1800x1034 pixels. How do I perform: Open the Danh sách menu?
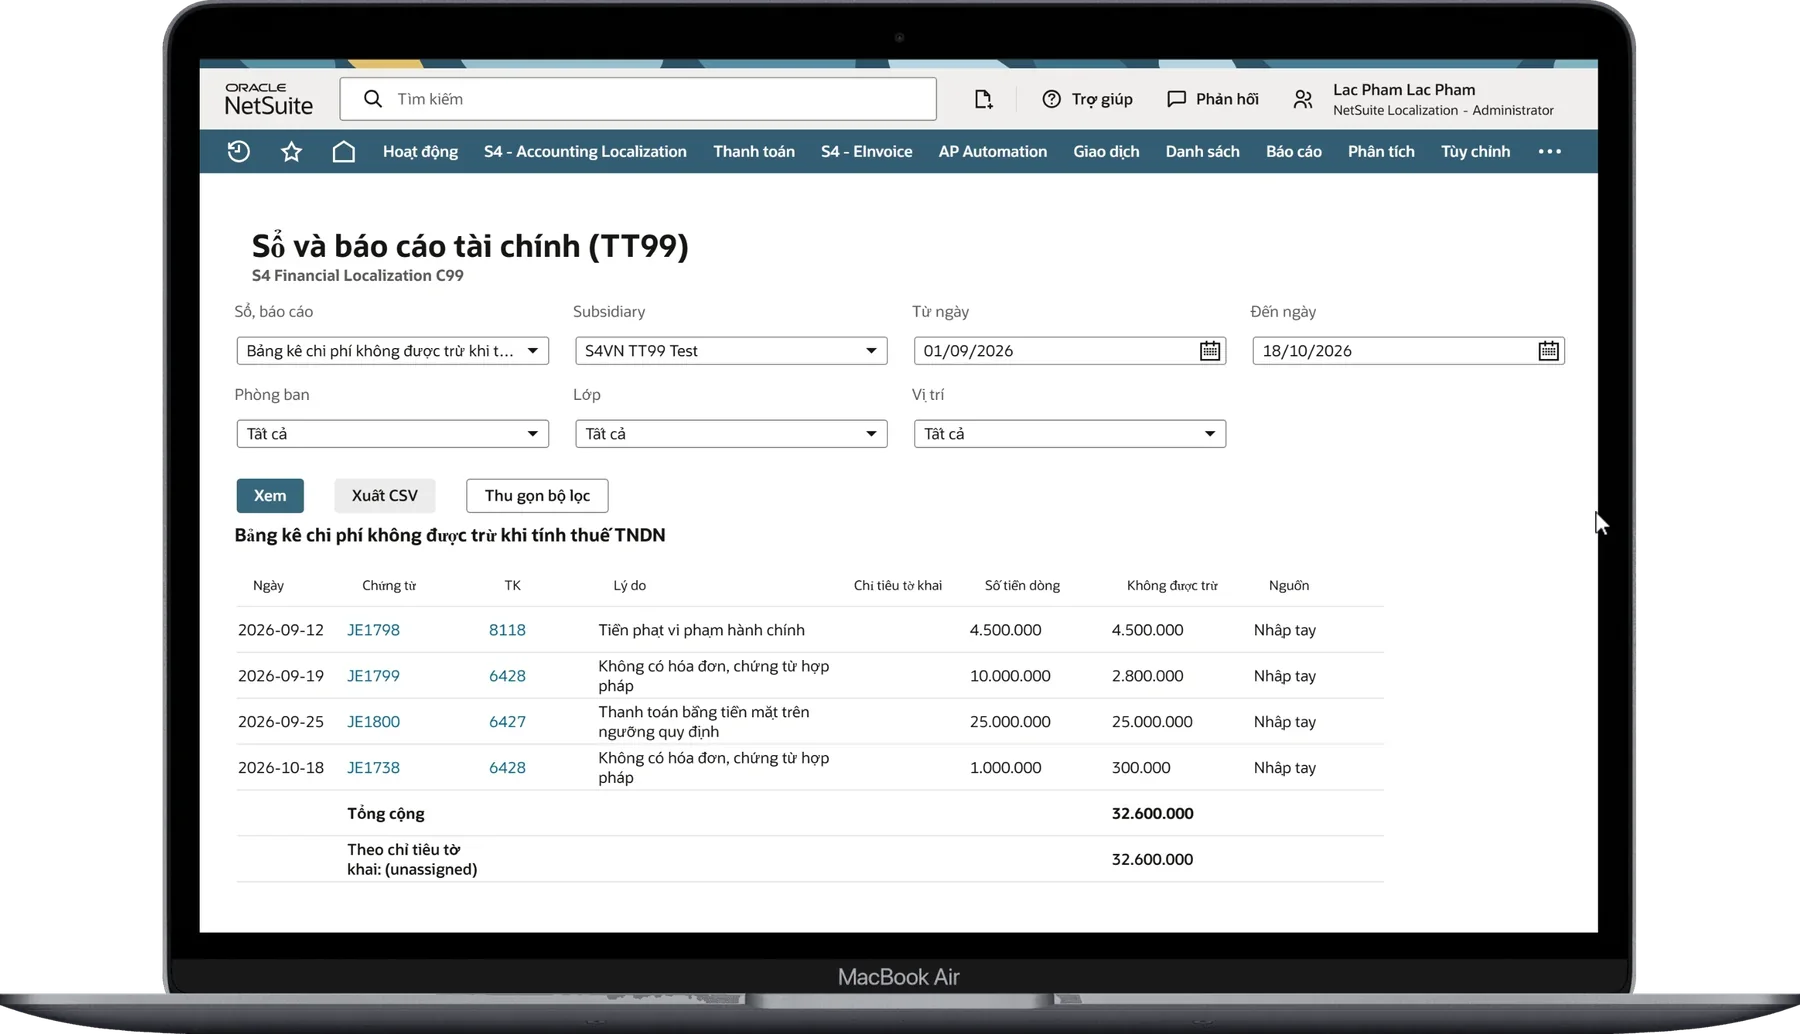tap(1202, 151)
